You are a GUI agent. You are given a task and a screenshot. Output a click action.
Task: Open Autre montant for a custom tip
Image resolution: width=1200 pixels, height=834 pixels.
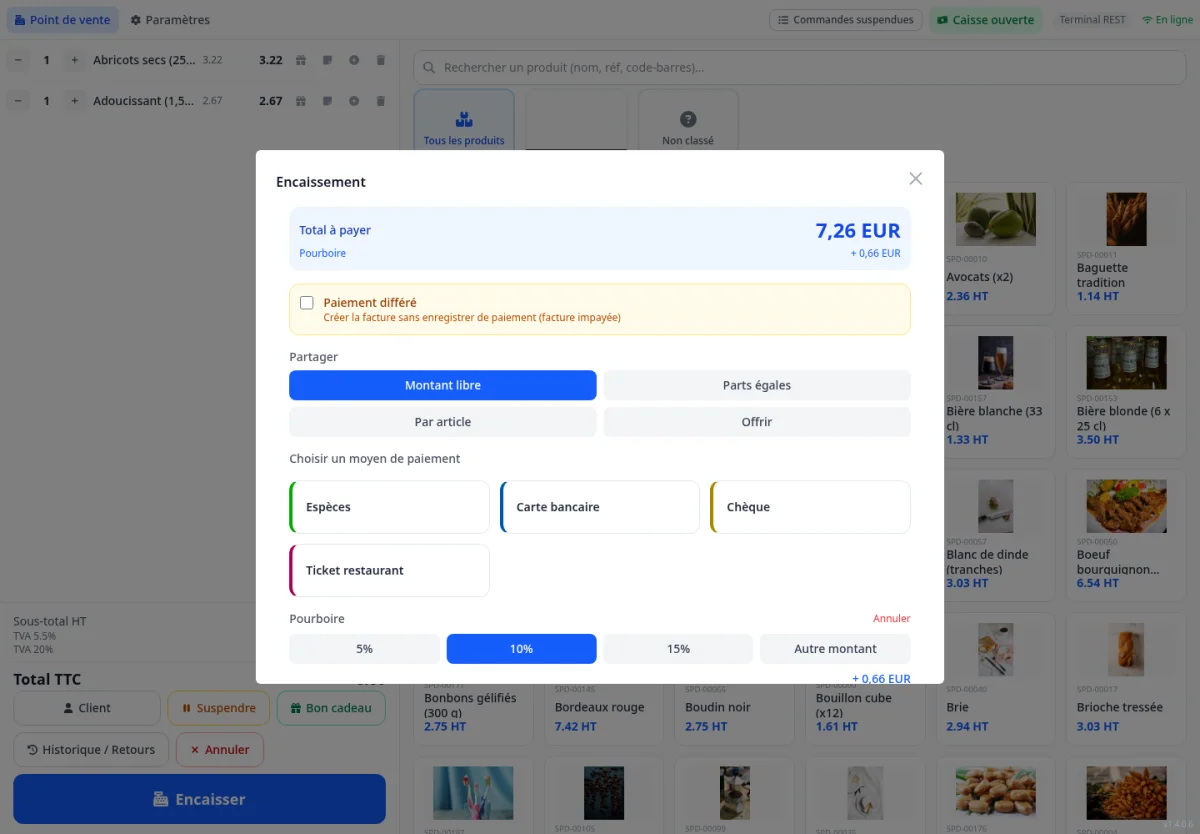coord(835,649)
